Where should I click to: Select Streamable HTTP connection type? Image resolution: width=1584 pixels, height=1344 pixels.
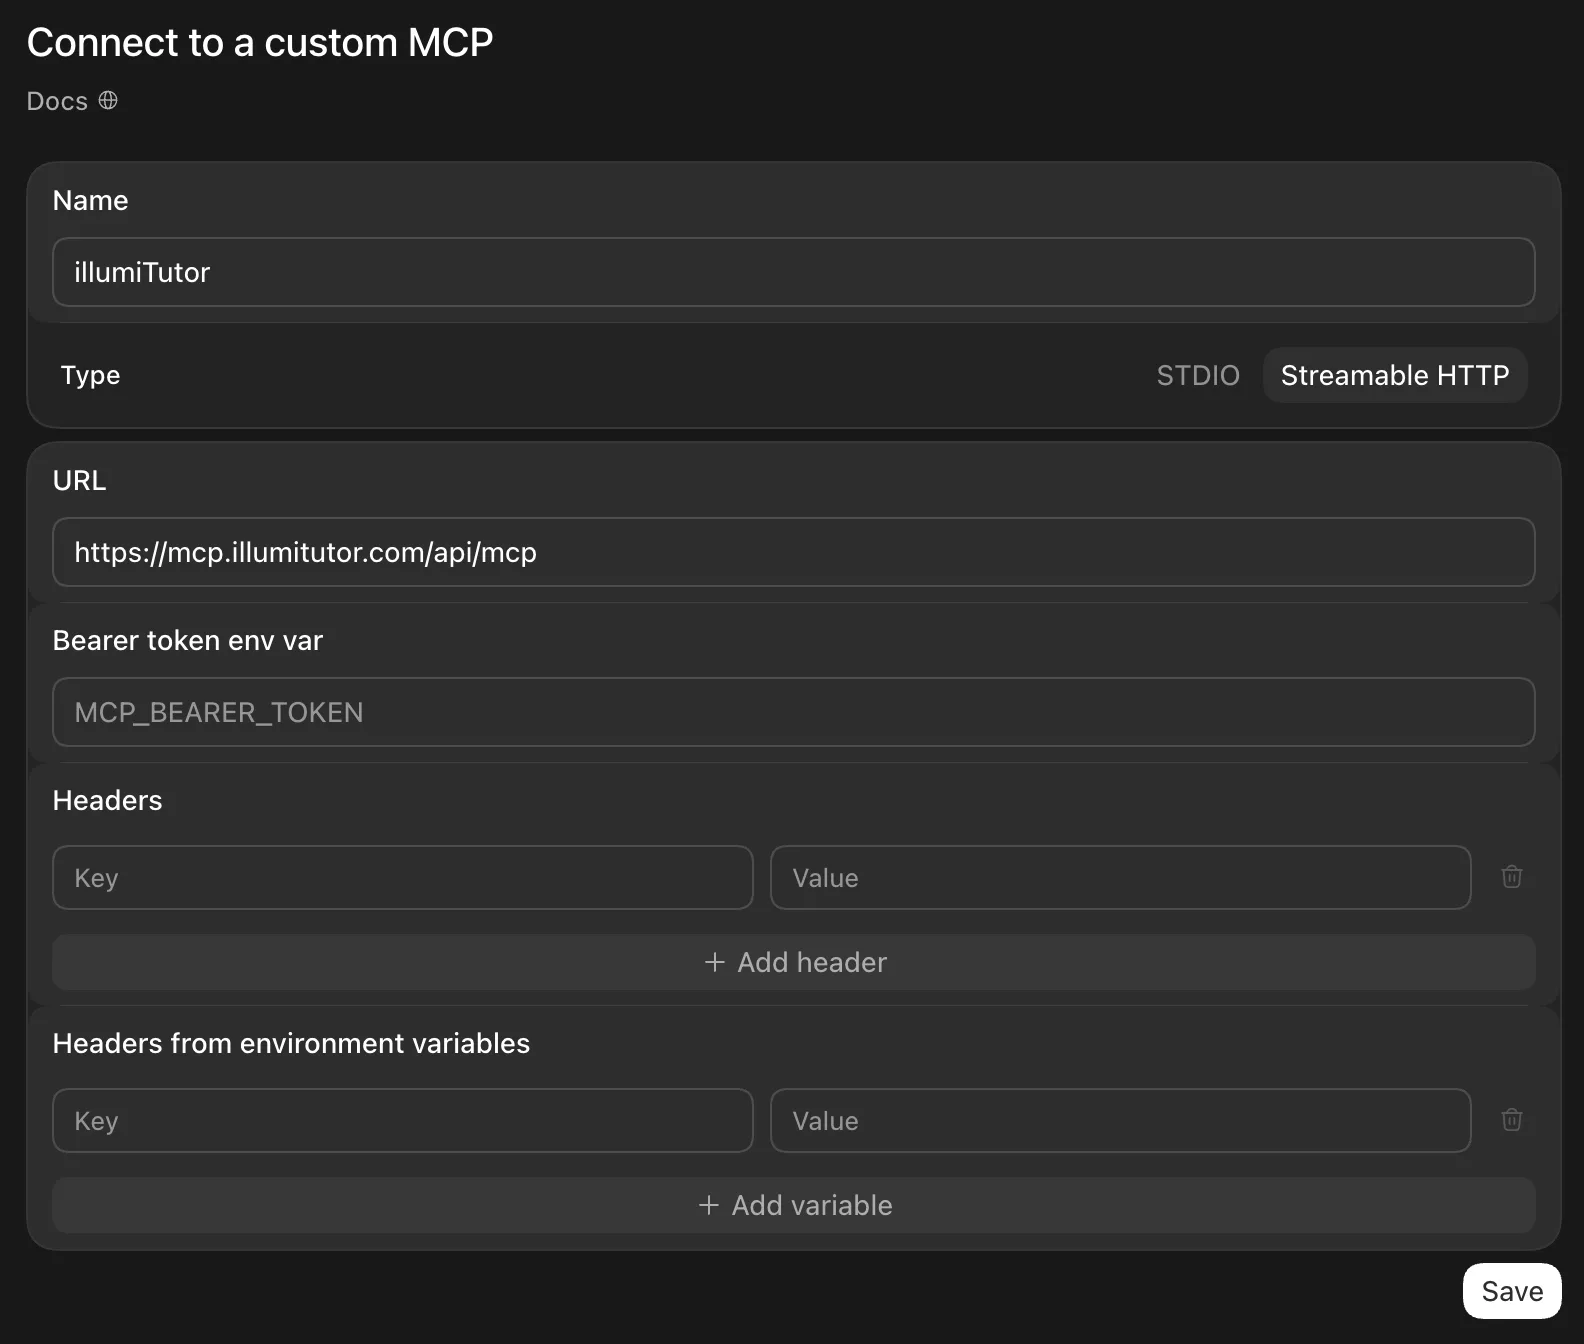(1395, 375)
